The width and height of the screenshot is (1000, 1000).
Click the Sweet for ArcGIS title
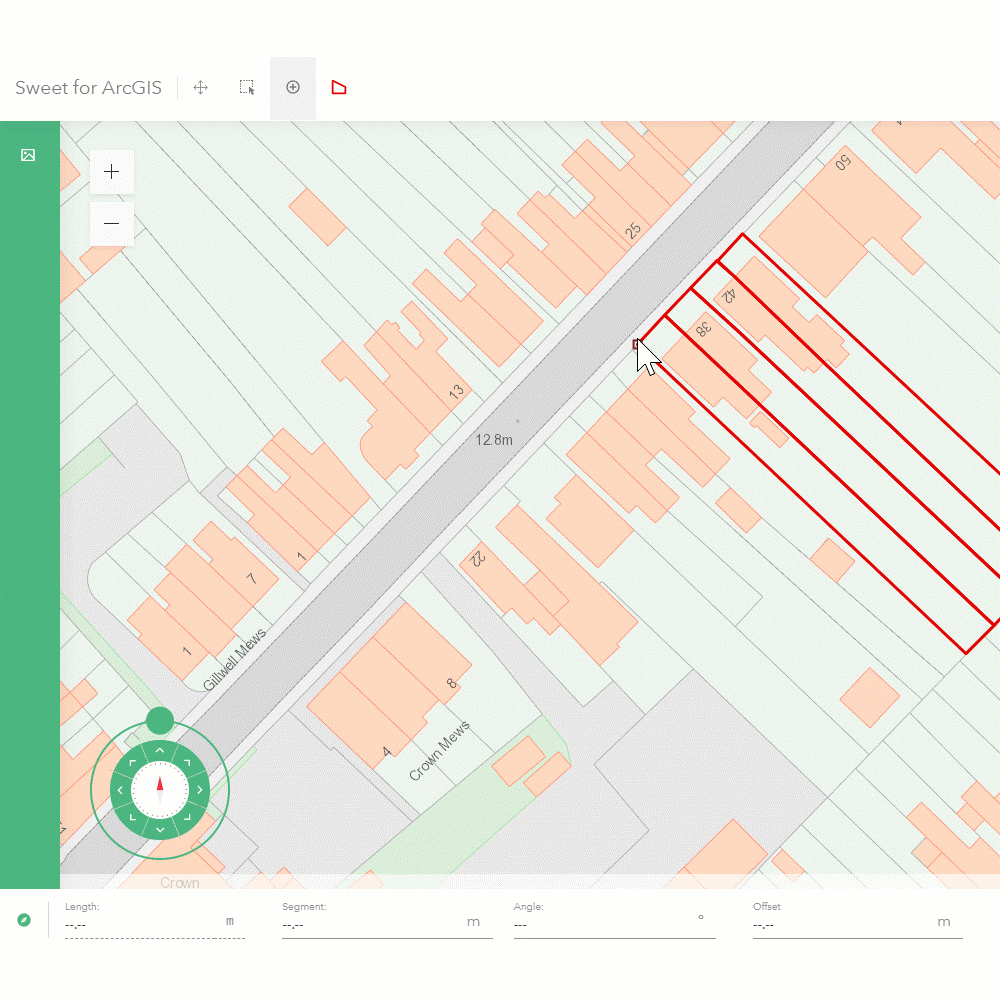(x=88, y=88)
